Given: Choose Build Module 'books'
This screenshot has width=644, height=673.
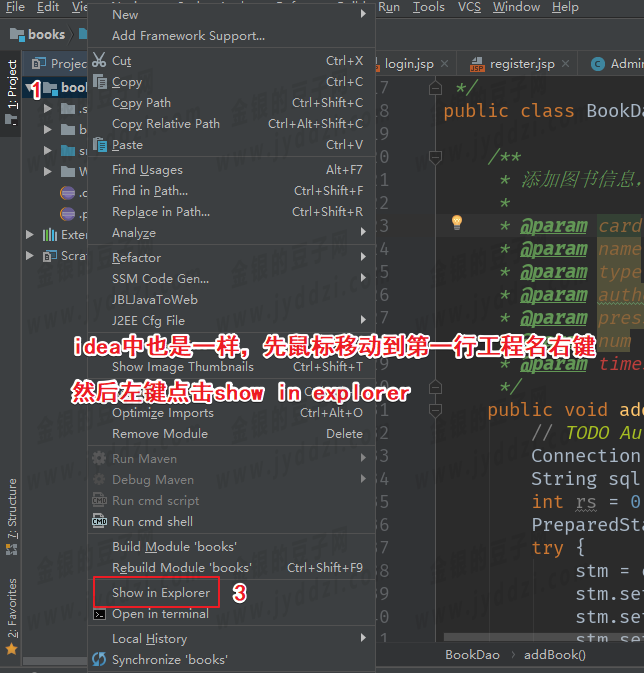Looking at the screenshot, I should [x=231, y=547].
